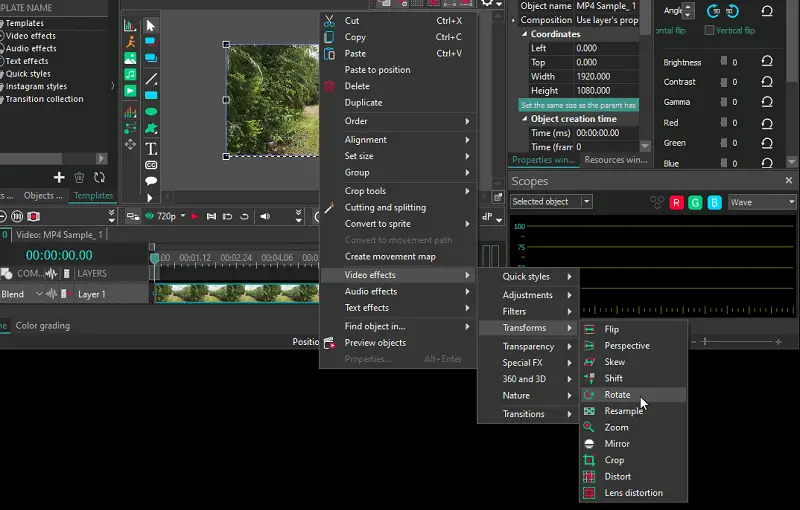Click 'Set the same size as the parent has'
Screen dimensions: 800x510
click(x=578, y=105)
